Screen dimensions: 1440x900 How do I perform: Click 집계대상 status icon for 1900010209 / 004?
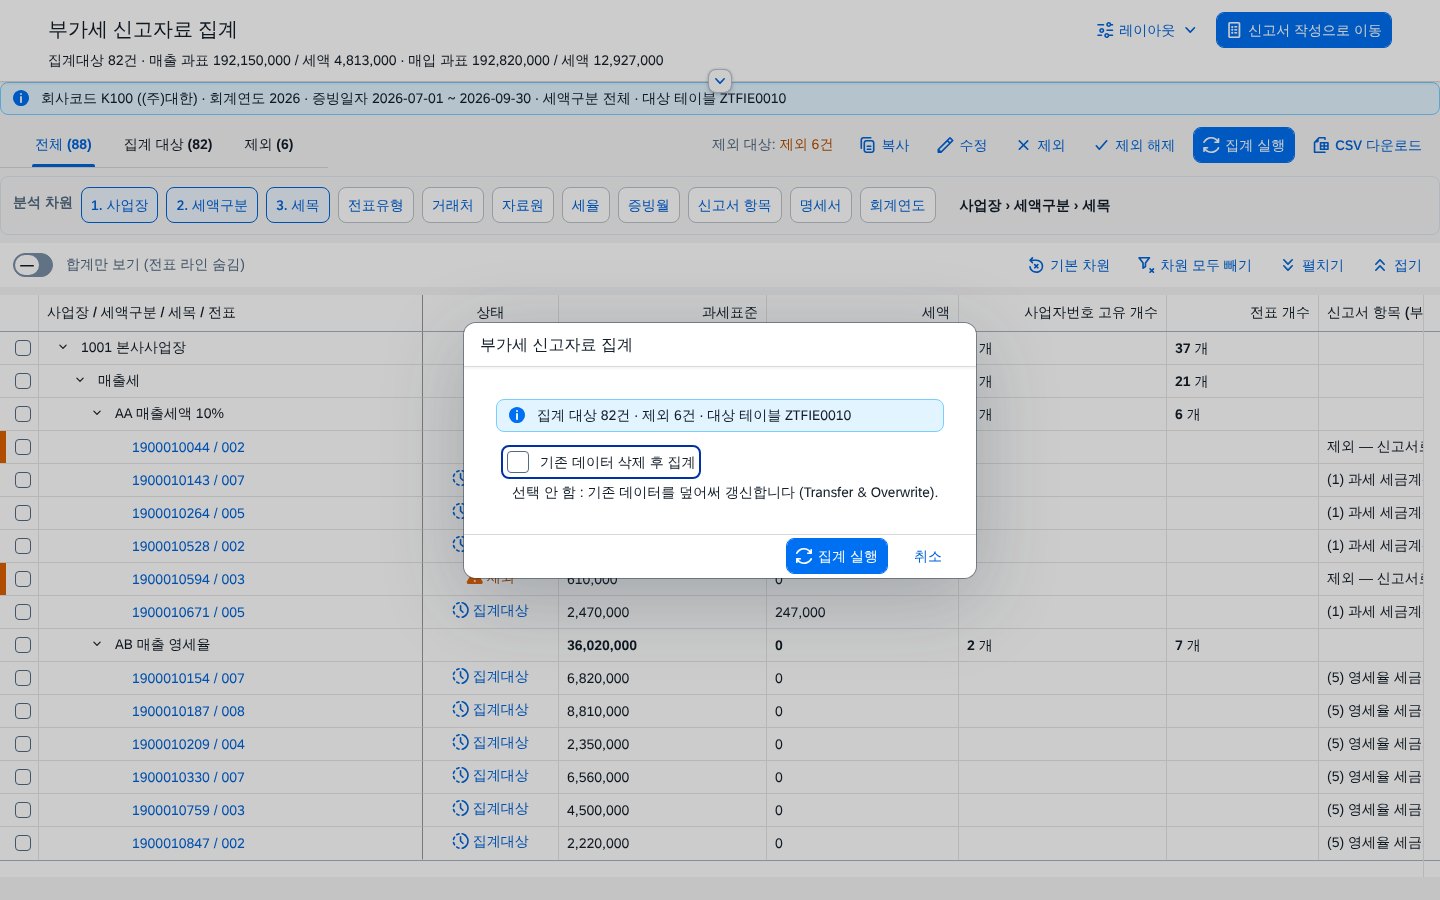[x=460, y=742]
